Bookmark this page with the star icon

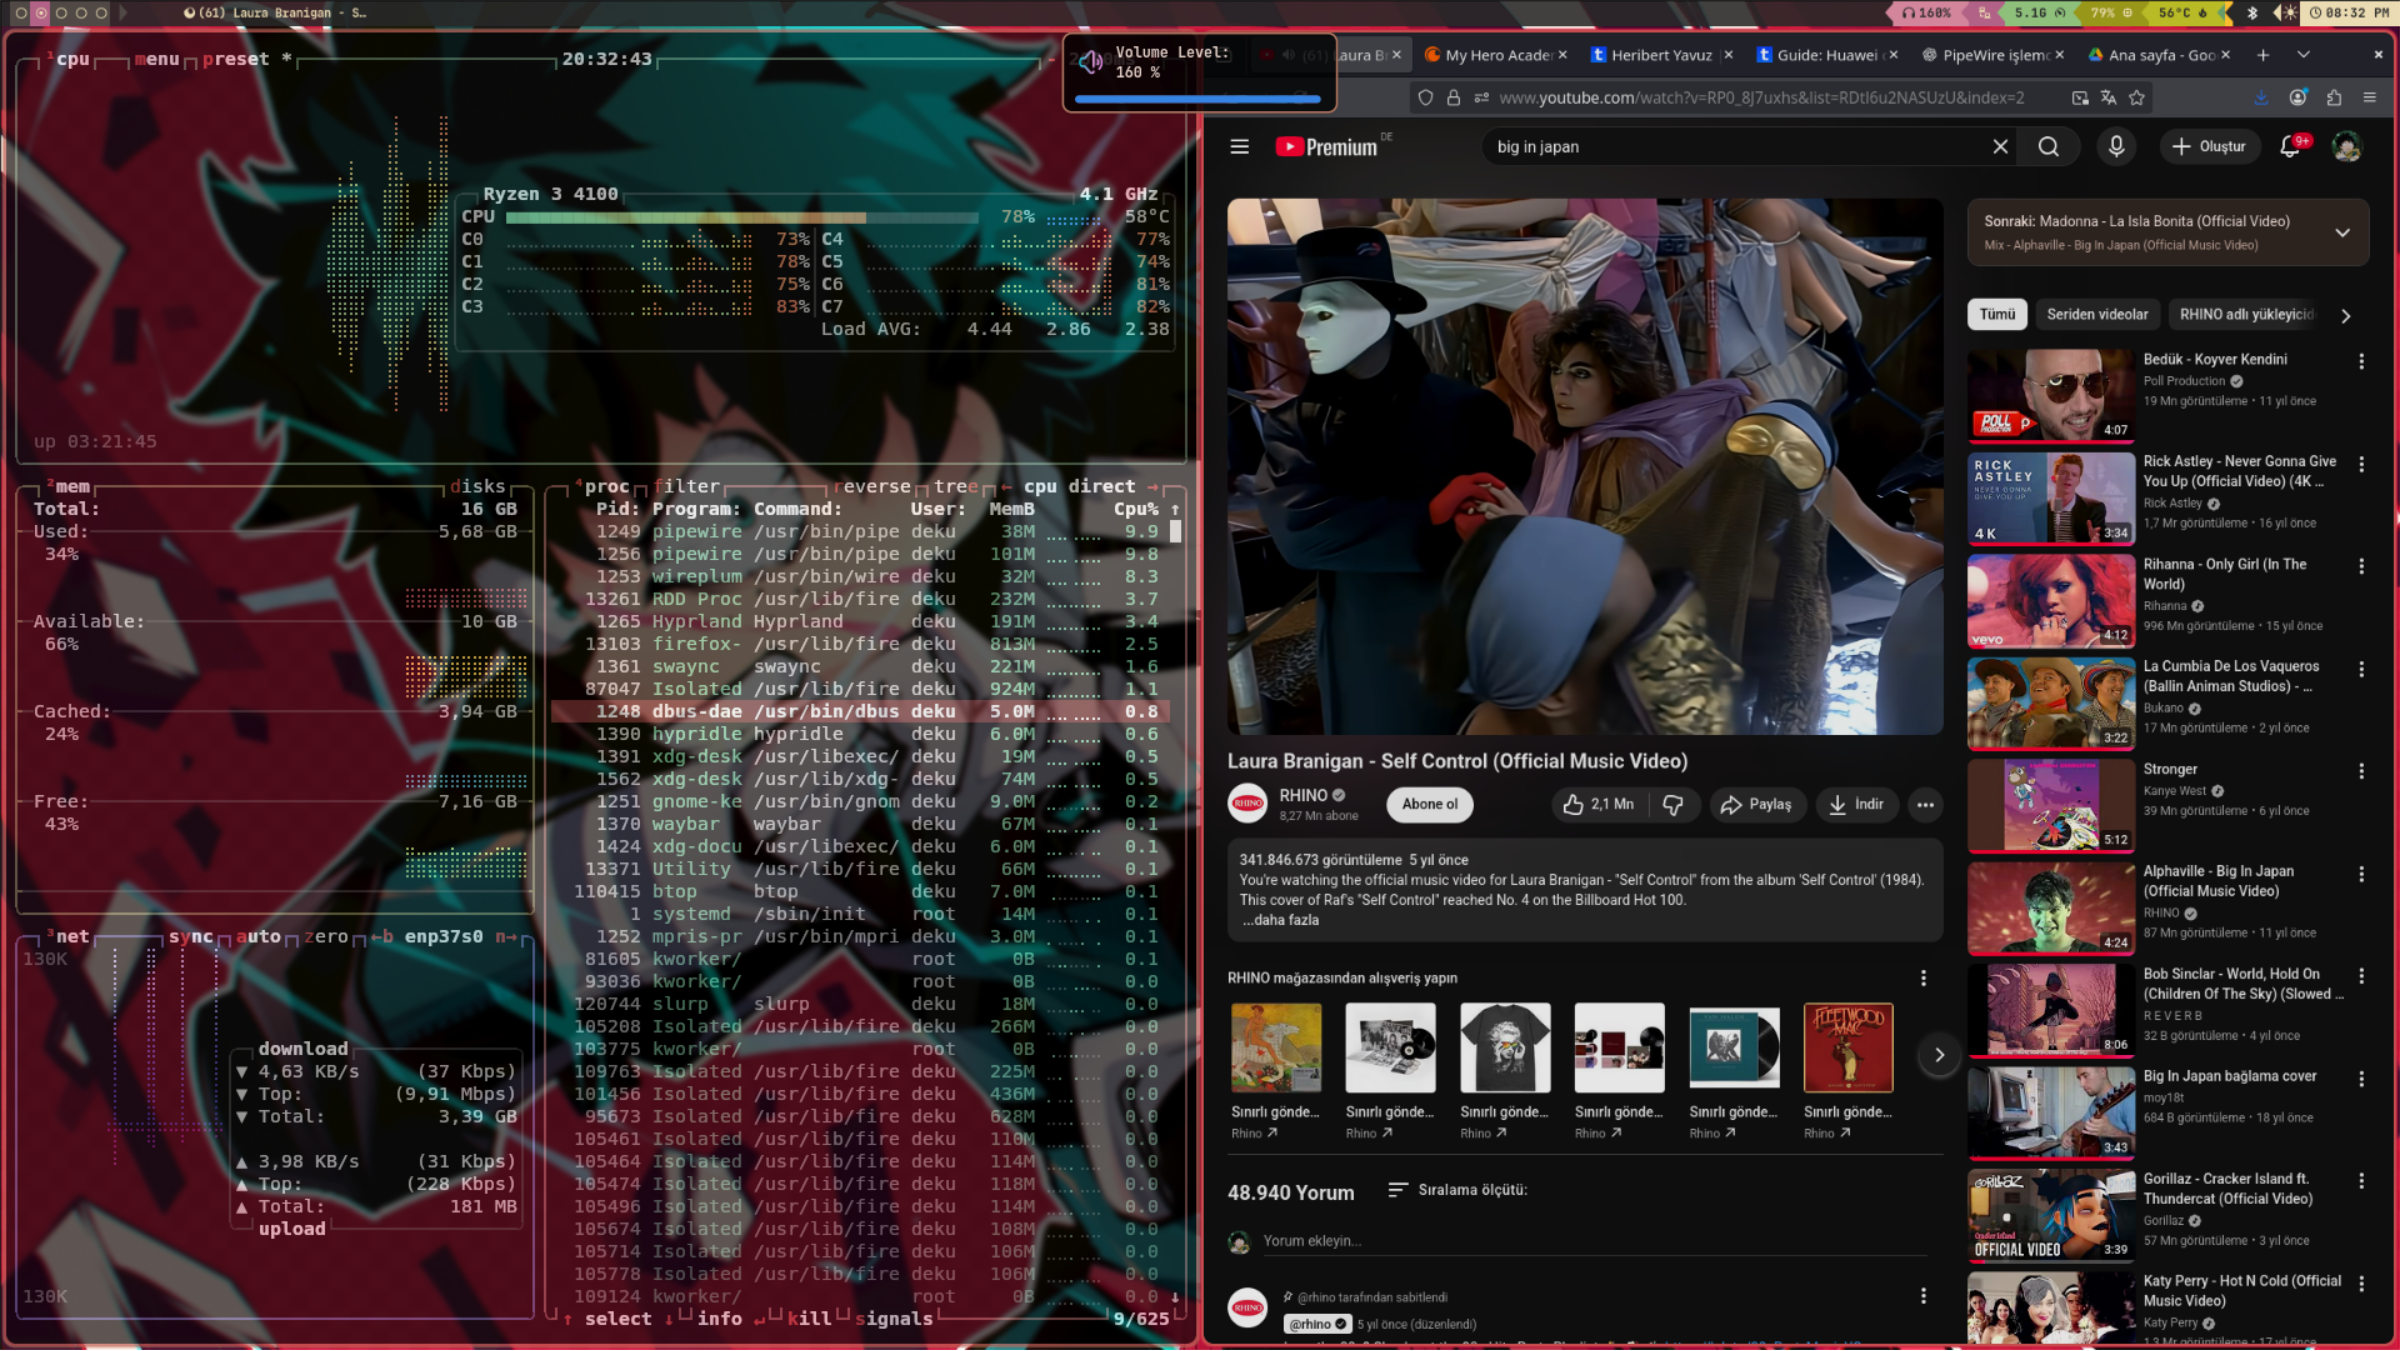tap(2137, 97)
